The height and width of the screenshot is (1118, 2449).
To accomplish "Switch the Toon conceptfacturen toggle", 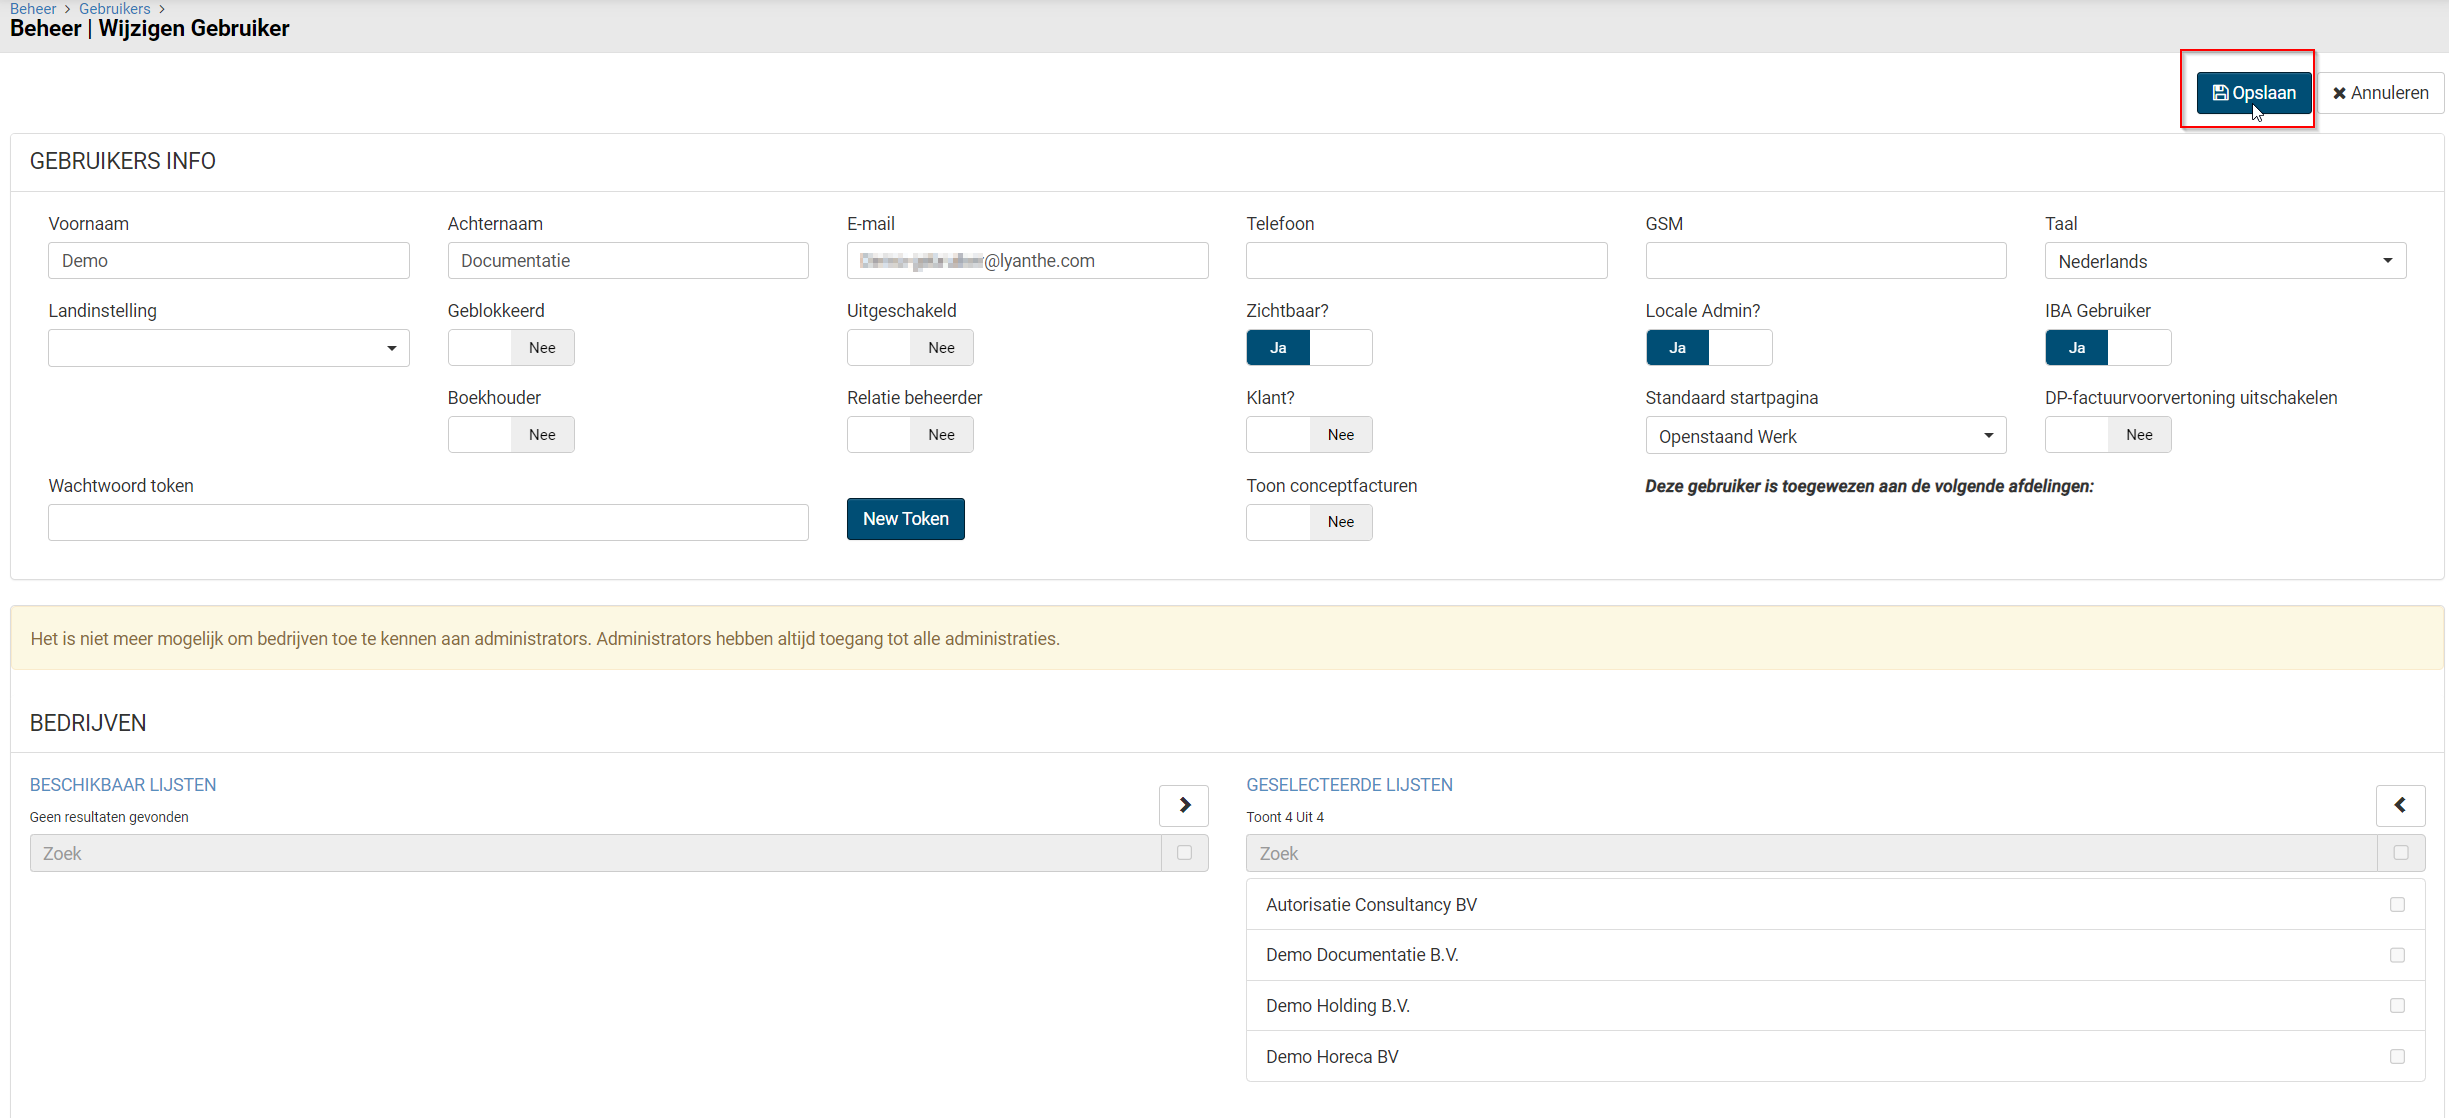I will pos(1308,522).
